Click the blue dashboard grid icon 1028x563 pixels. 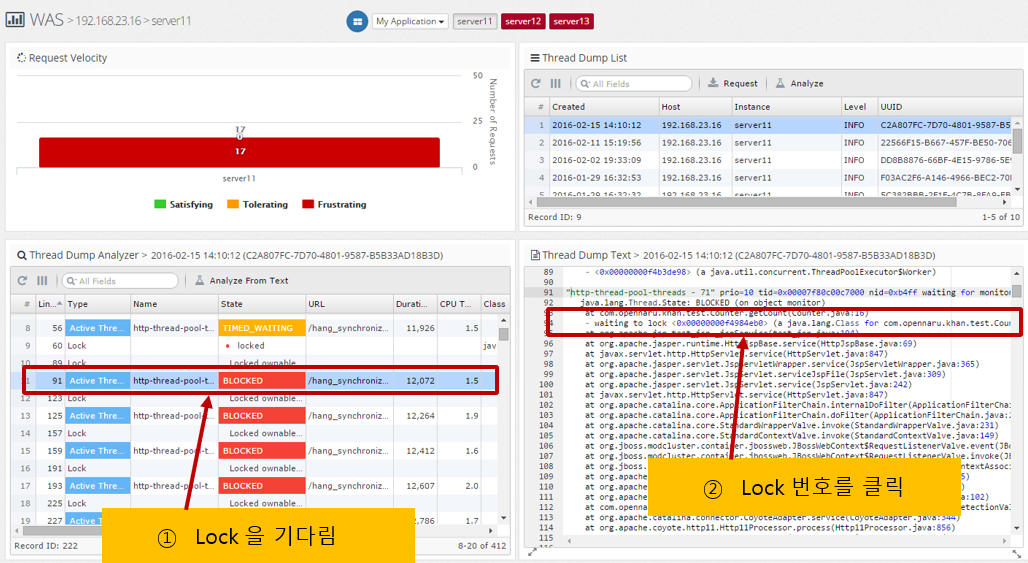click(x=357, y=21)
